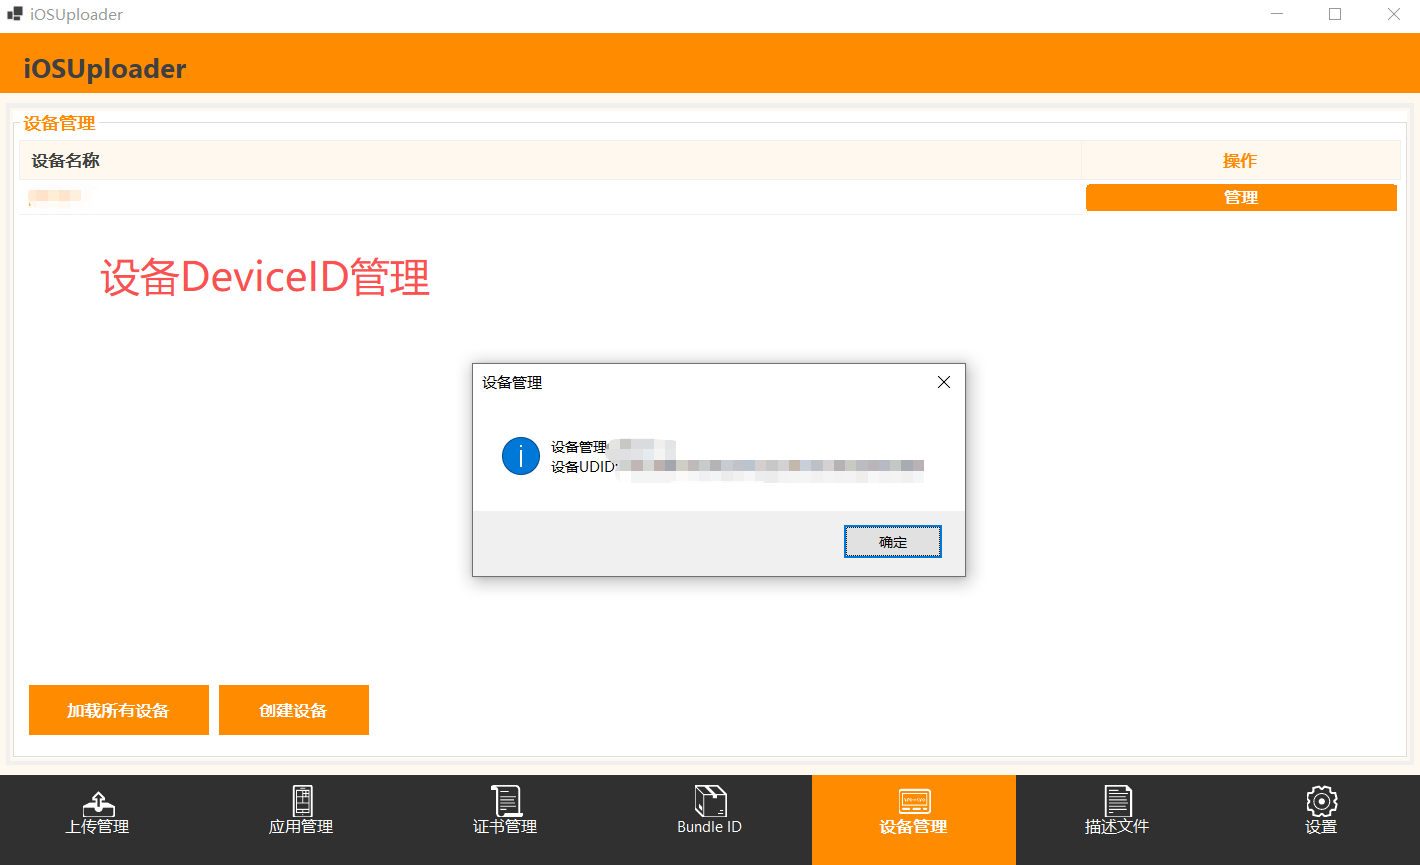Click the orange 管理 button in device row

point(1240,198)
